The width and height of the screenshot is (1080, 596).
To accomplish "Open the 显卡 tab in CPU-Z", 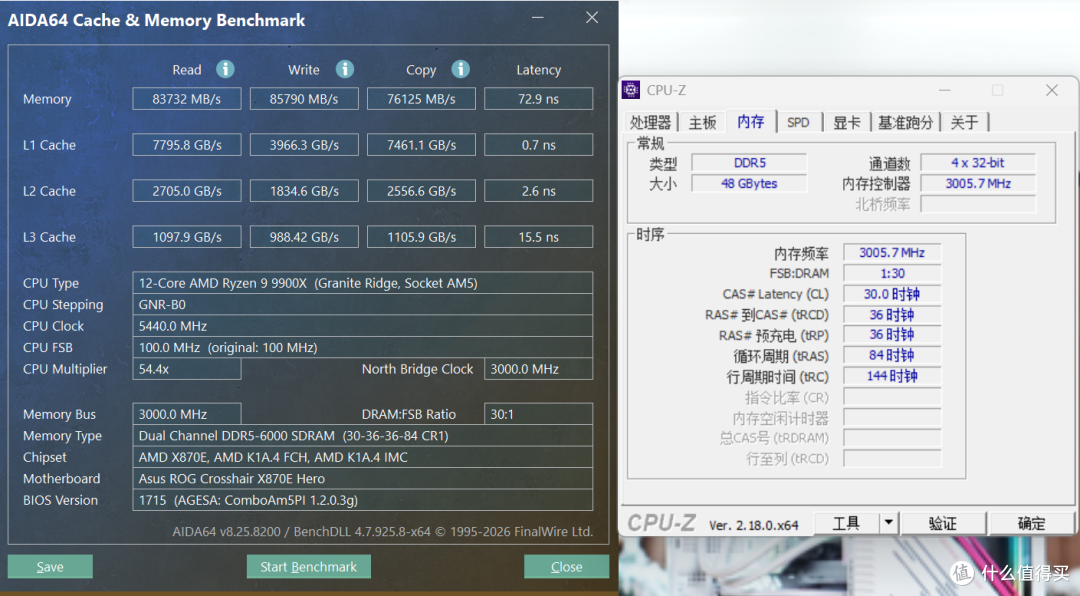I will [x=847, y=122].
